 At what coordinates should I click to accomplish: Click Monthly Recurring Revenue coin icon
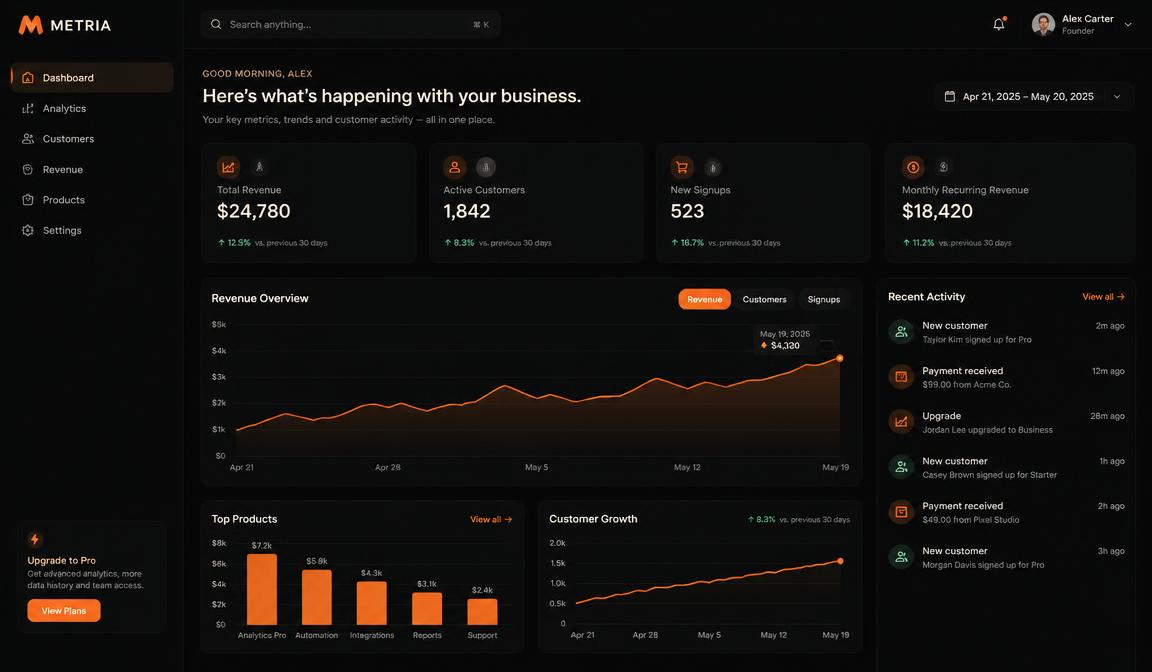(x=913, y=167)
